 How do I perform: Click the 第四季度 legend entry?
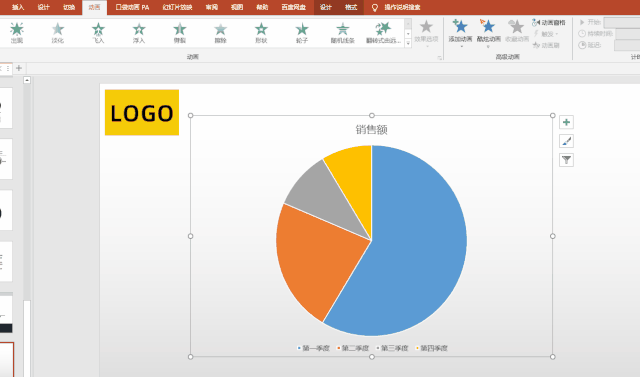point(432,348)
